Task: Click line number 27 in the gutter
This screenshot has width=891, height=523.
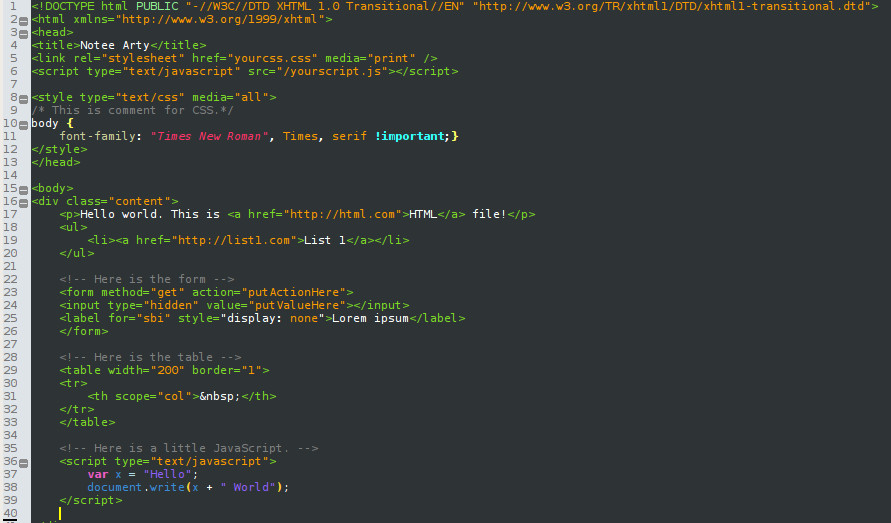Action: coord(10,344)
